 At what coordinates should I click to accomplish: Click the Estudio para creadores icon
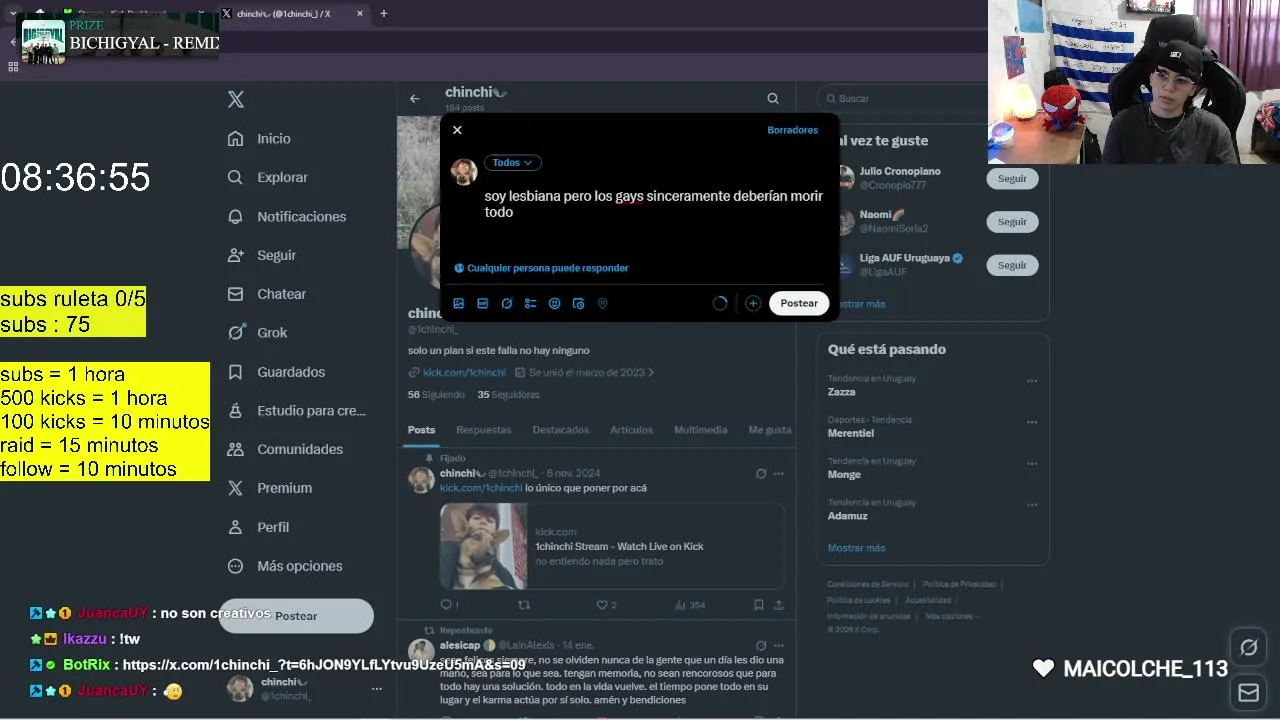coord(235,411)
